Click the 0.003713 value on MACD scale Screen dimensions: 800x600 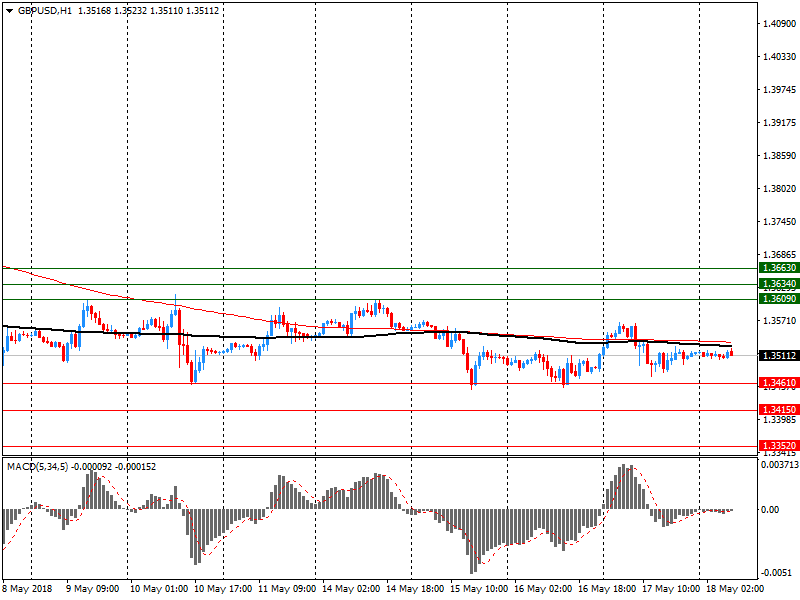pos(778,465)
